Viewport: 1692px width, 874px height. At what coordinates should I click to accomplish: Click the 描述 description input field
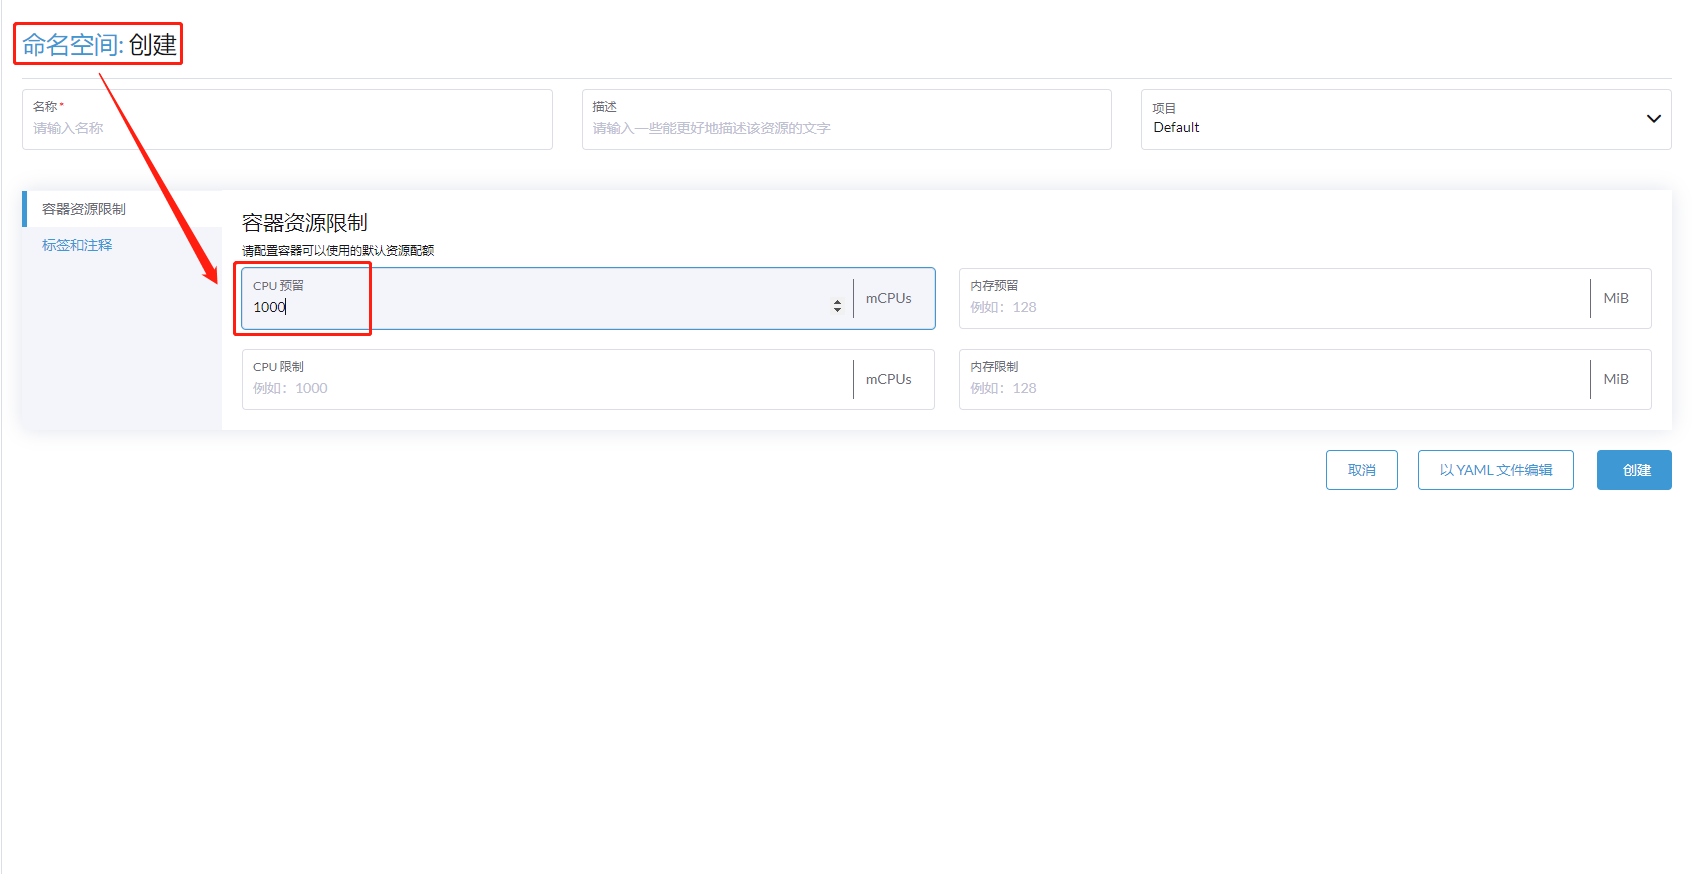tap(847, 120)
